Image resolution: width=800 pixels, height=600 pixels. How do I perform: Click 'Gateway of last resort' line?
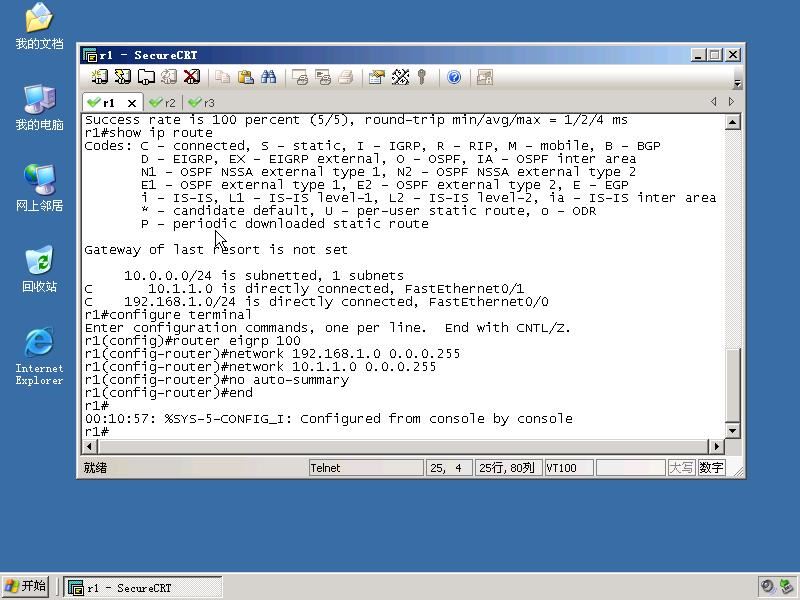click(x=216, y=249)
